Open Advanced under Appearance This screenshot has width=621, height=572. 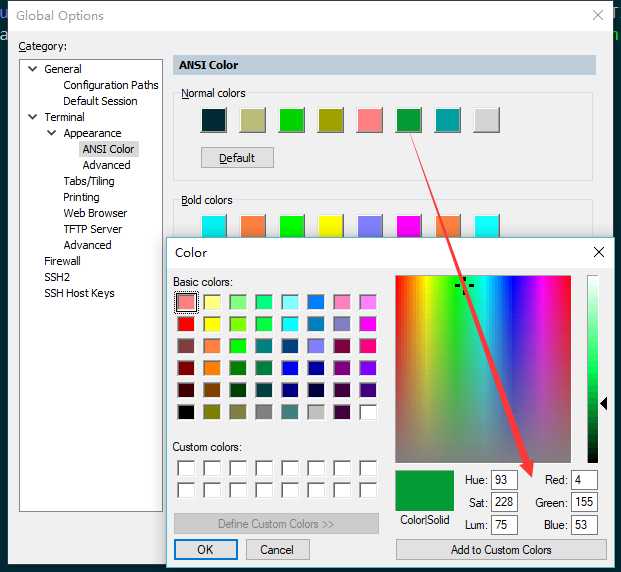[x=106, y=165]
